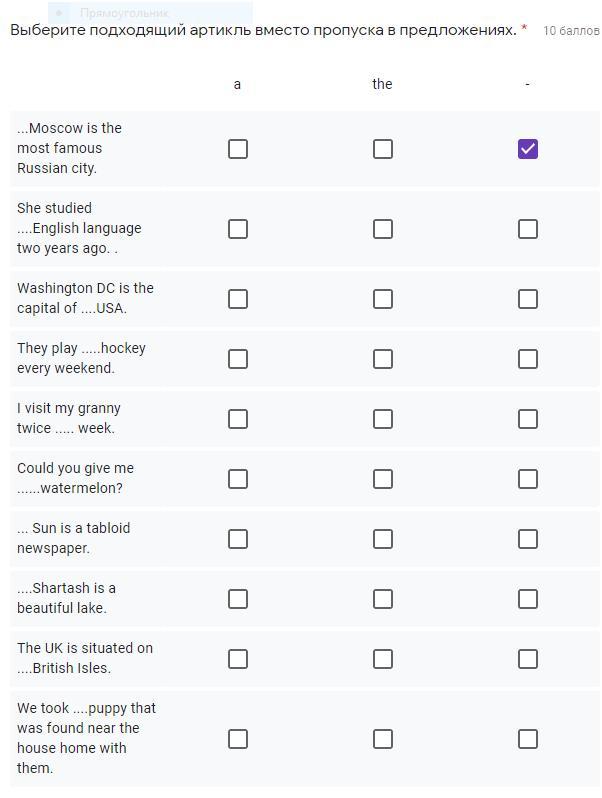The image size is (602, 798).
Task: Check 'the' for the Sun newspaper sentence
Action: coord(383,539)
